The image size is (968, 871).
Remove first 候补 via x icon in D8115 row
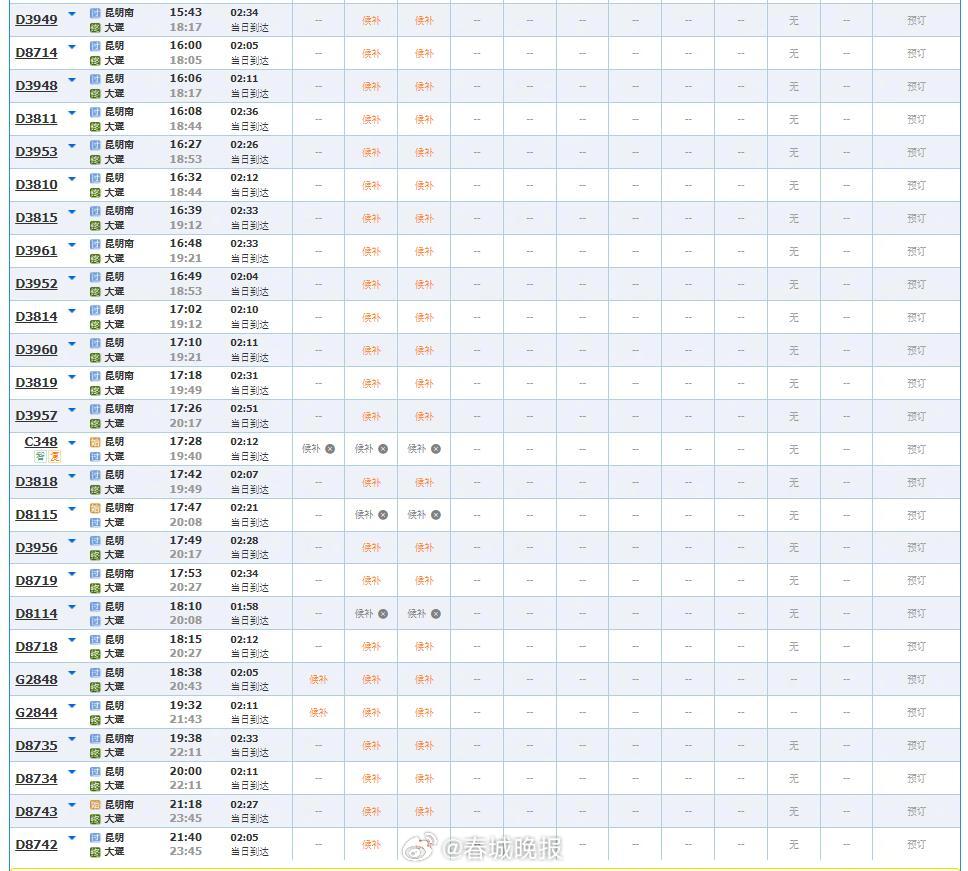click(383, 515)
